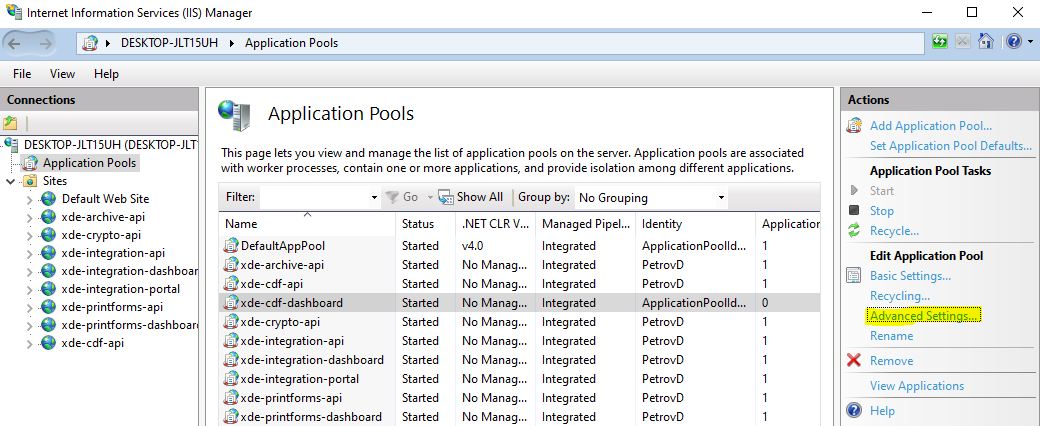The image size is (1040, 426).
Task: Expand the xde-crypto-api site node
Action: 29,235
